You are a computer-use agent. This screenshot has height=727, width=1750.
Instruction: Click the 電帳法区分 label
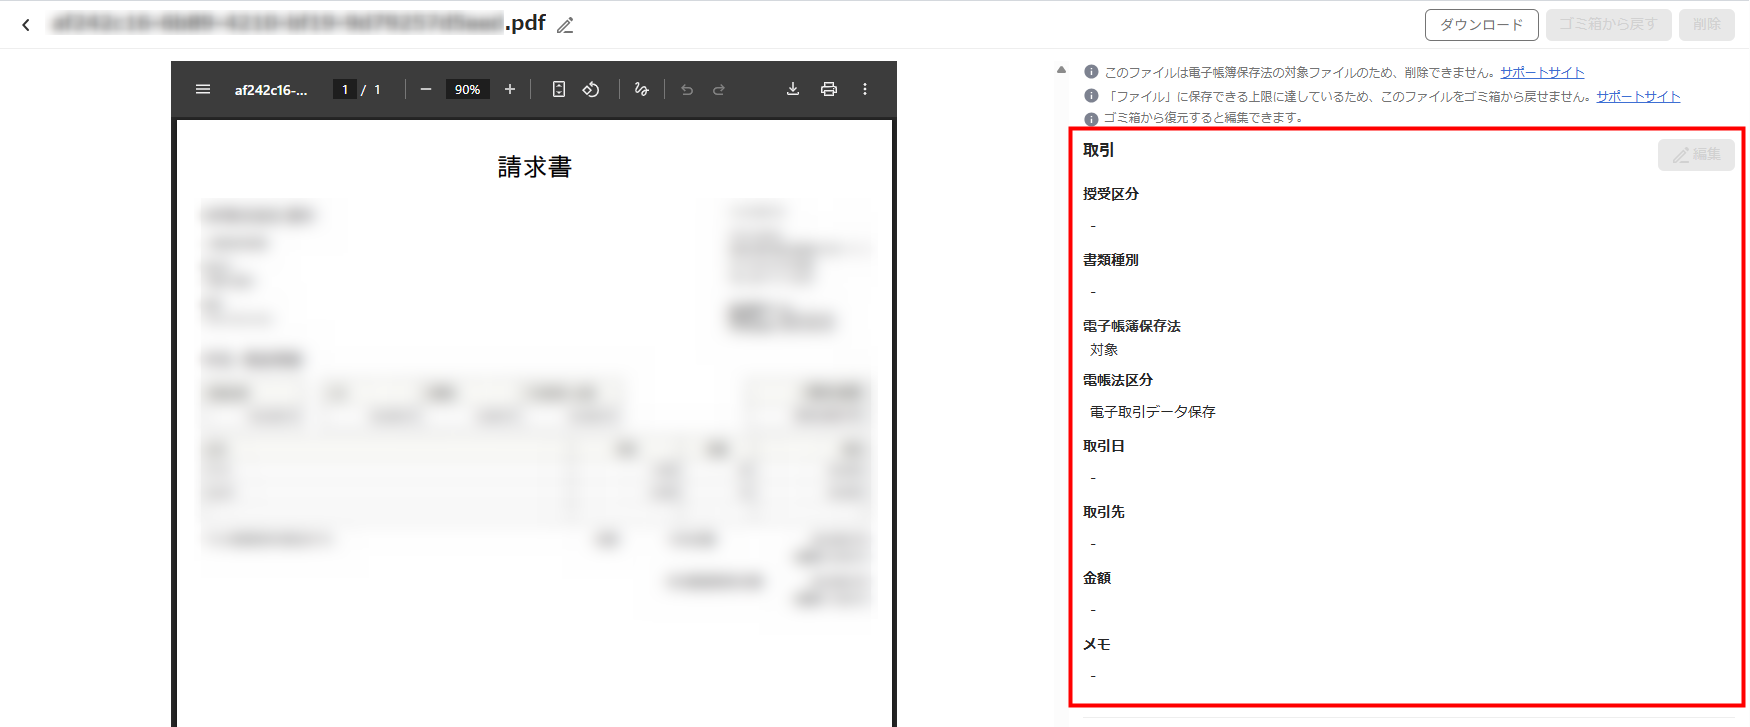[1118, 380]
